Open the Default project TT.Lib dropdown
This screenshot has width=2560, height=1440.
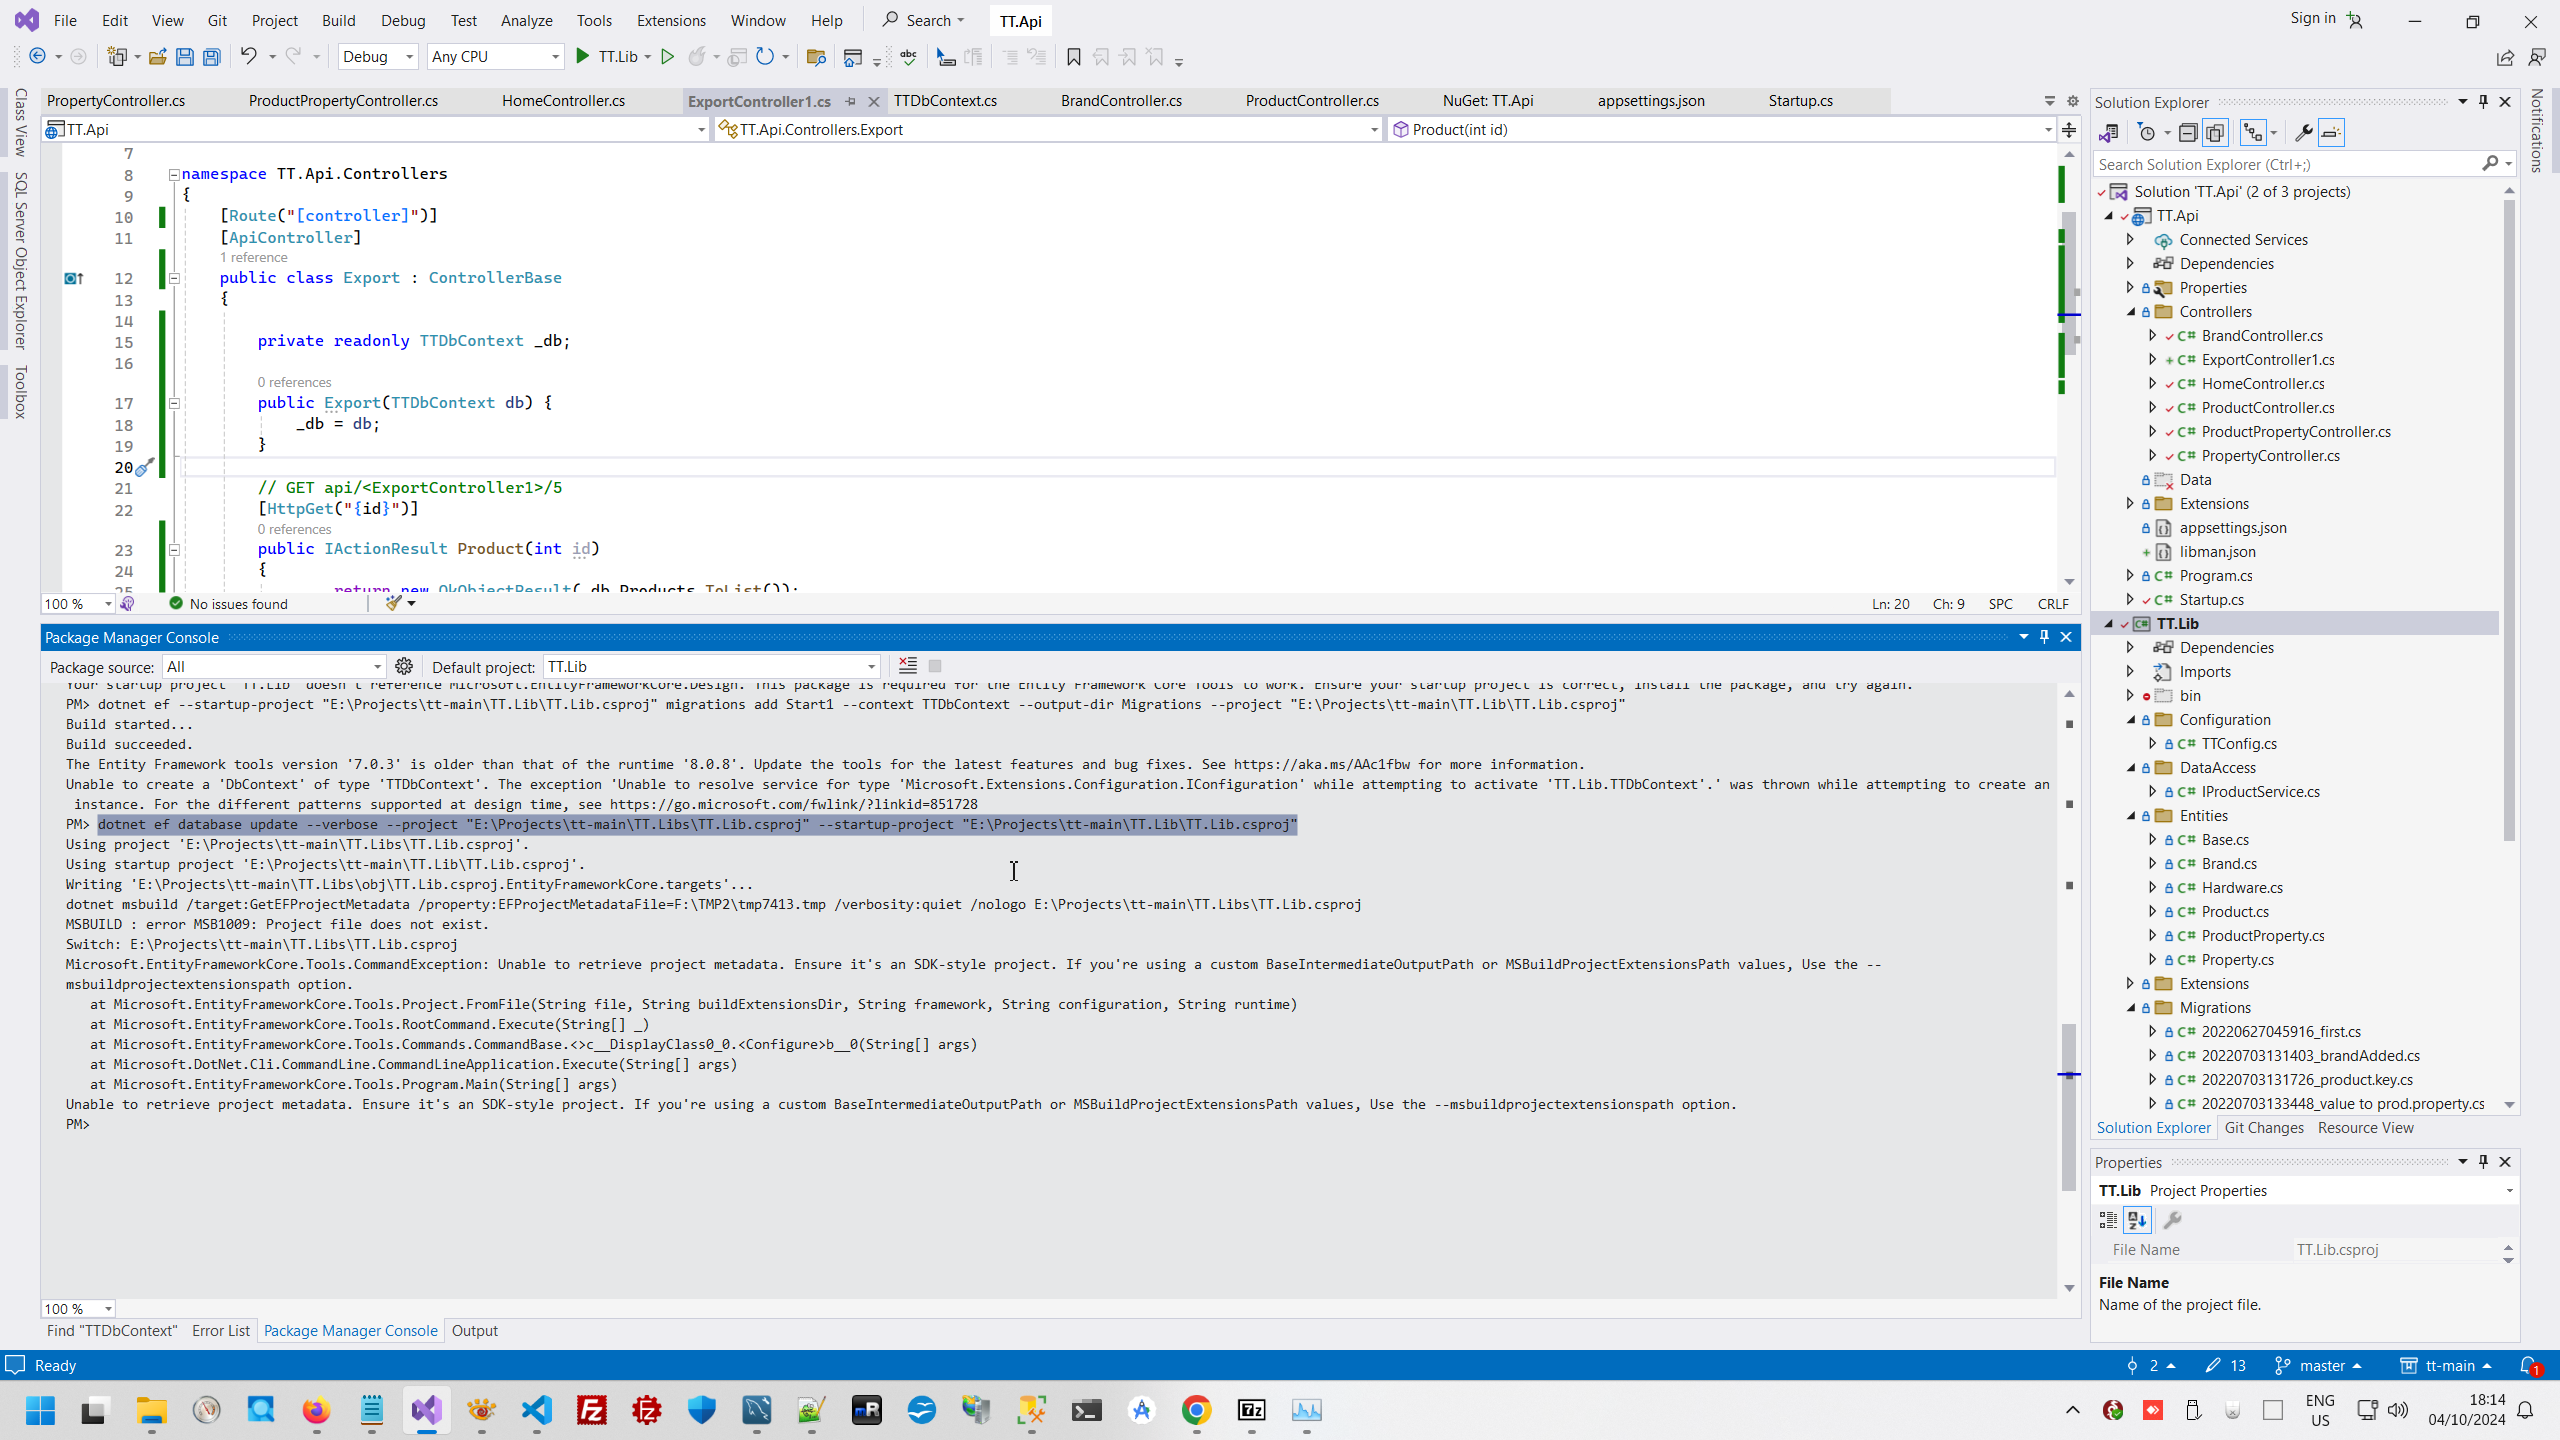[871, 667]
